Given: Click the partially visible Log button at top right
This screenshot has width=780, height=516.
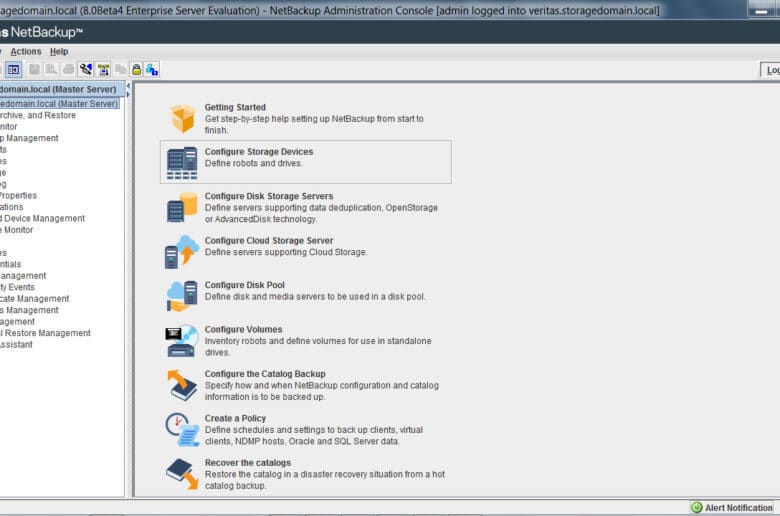Looking at the screenshot, I should point(770,70).
